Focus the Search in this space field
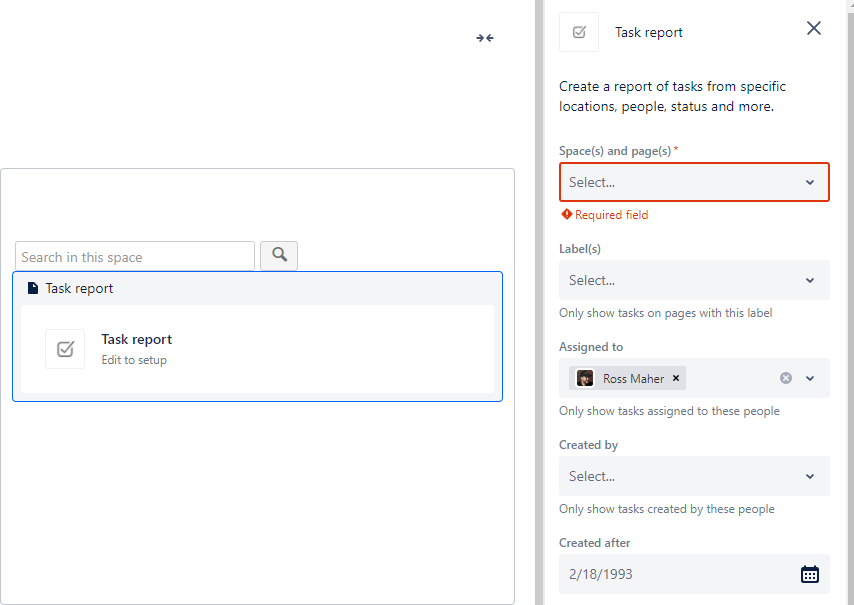Image resolution: width=854 pixels, height=605 pixels. pyautogui.click(x=135, y=256)
